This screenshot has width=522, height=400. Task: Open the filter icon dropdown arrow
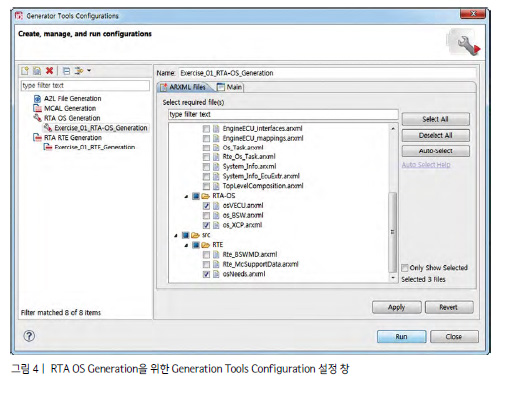89,71
